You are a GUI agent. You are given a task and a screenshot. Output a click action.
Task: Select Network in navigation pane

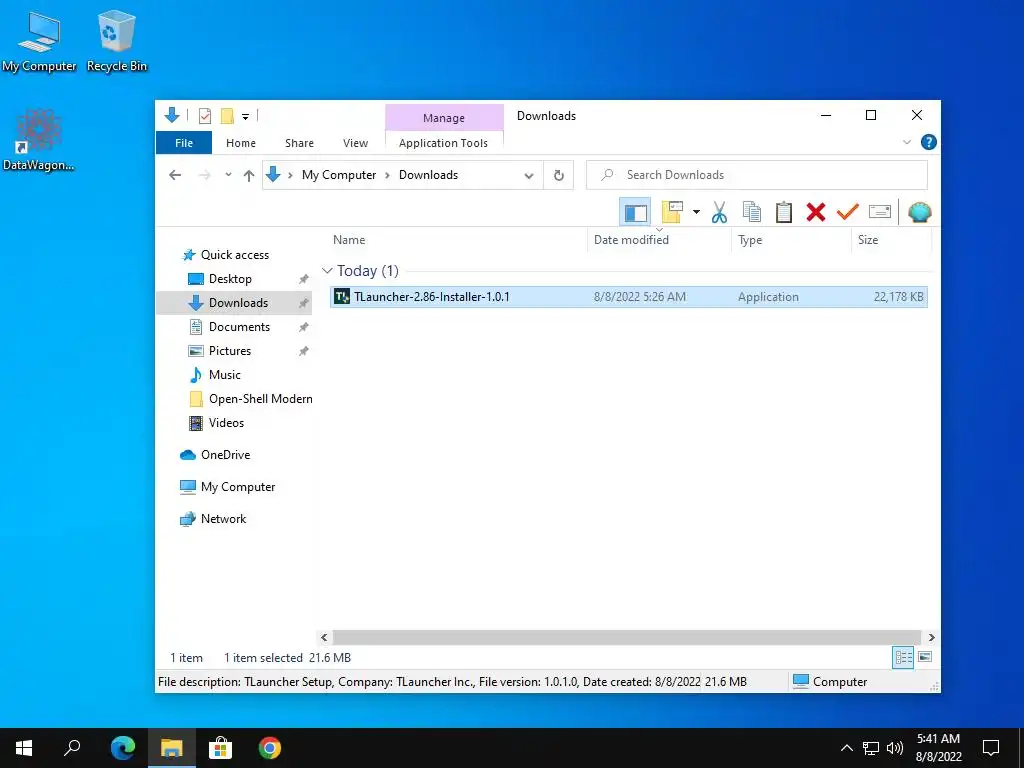coord(223,519)
